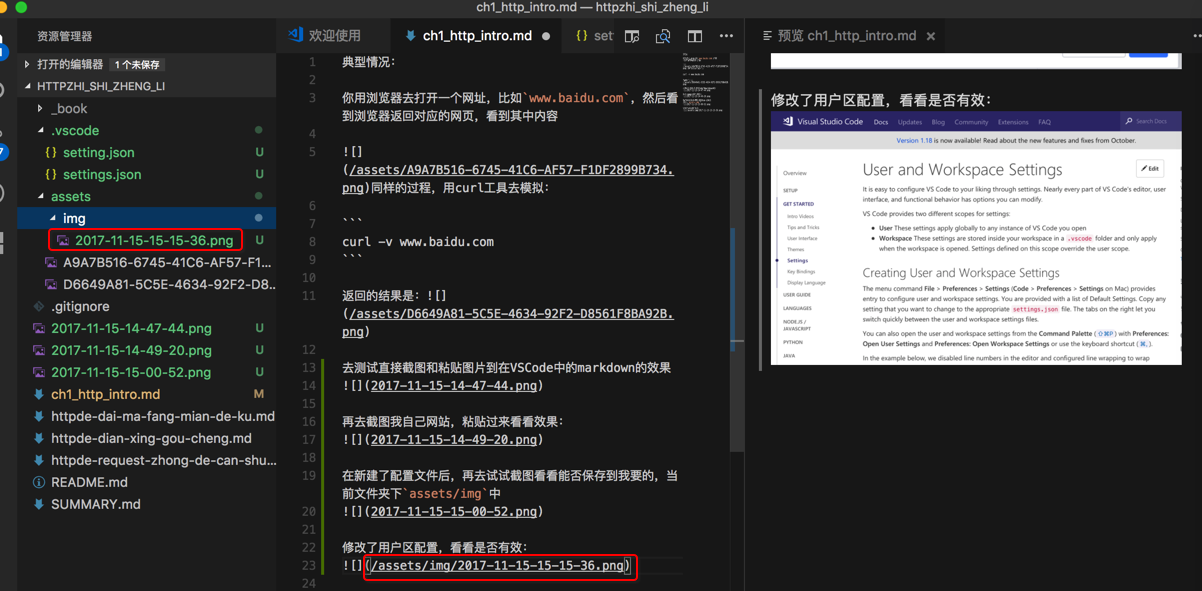Click the braces icon beside settings.json
Image resolution: width=1202 pixels, height=591 pixels.
[51, 174]
